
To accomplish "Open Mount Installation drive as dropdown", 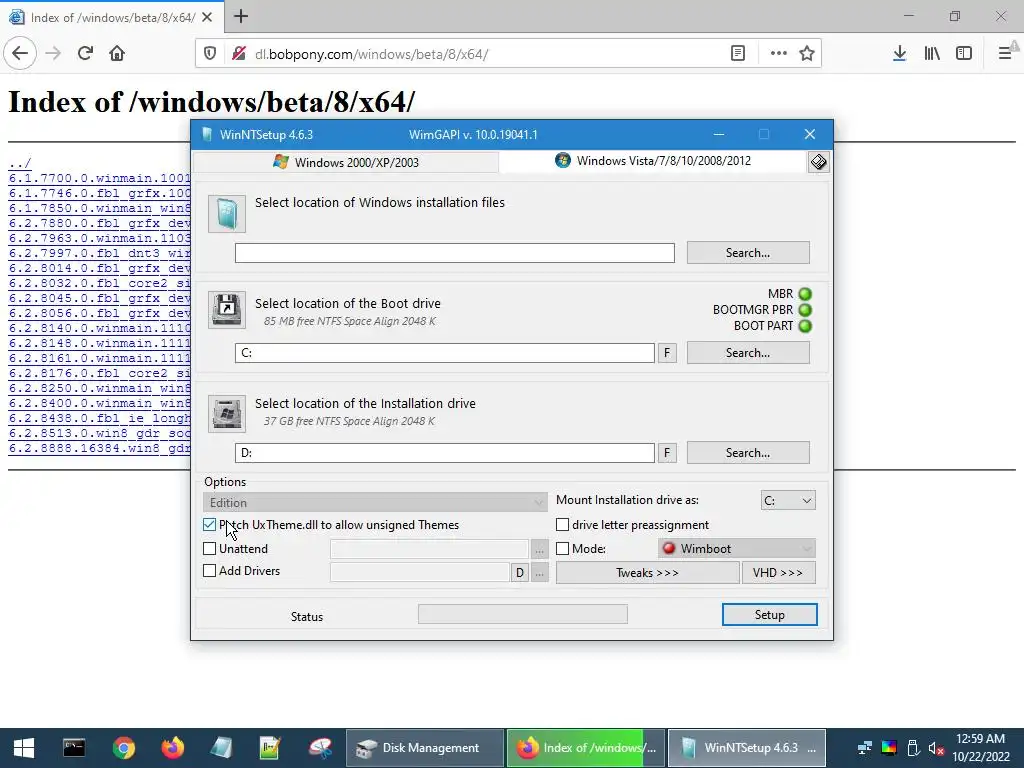I will pyautogui.click(x=788, y=501).
